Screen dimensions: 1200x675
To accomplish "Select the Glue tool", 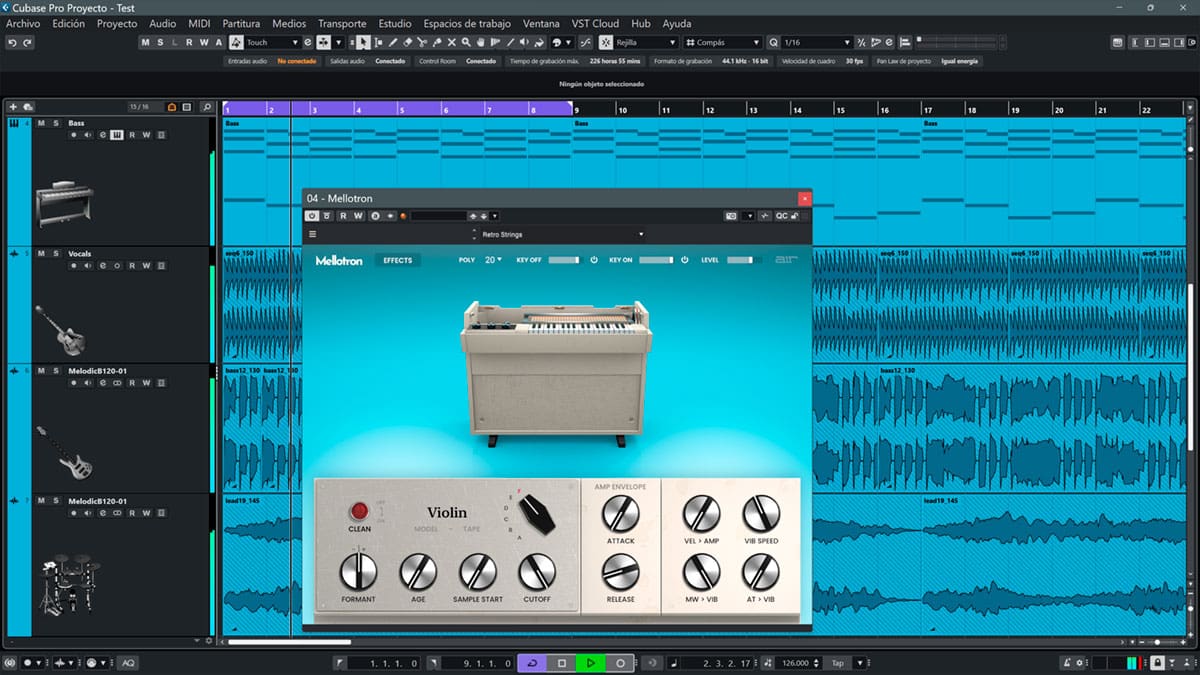I will [x=437, y=43].
